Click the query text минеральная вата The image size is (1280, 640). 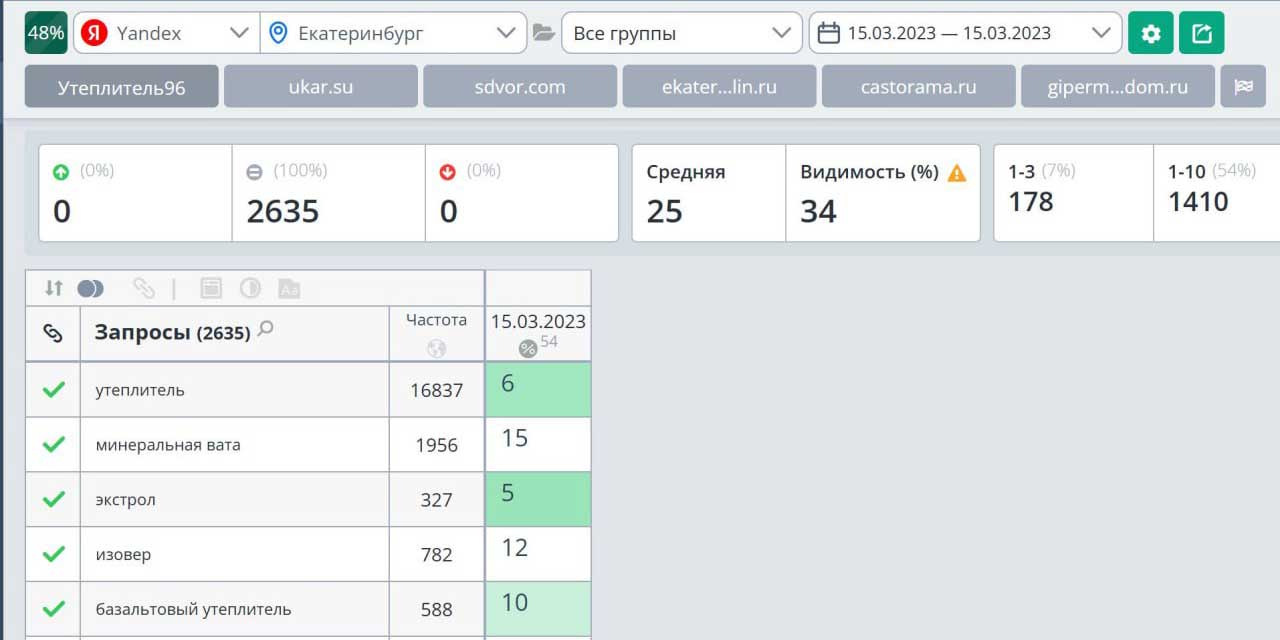(x=168, y=444)
